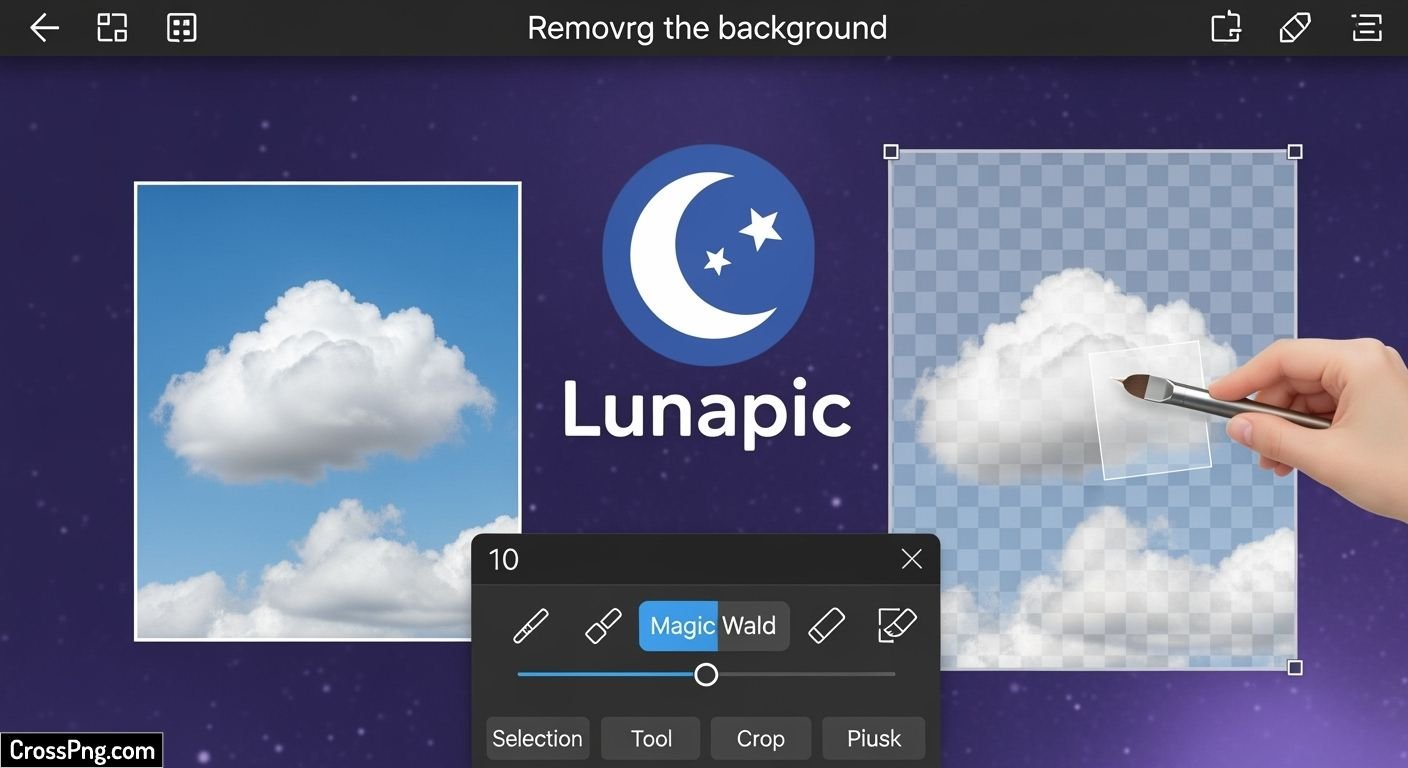Open the layout panels icon in top bar
Viewport: 1408px width, 768px height.
112,28
